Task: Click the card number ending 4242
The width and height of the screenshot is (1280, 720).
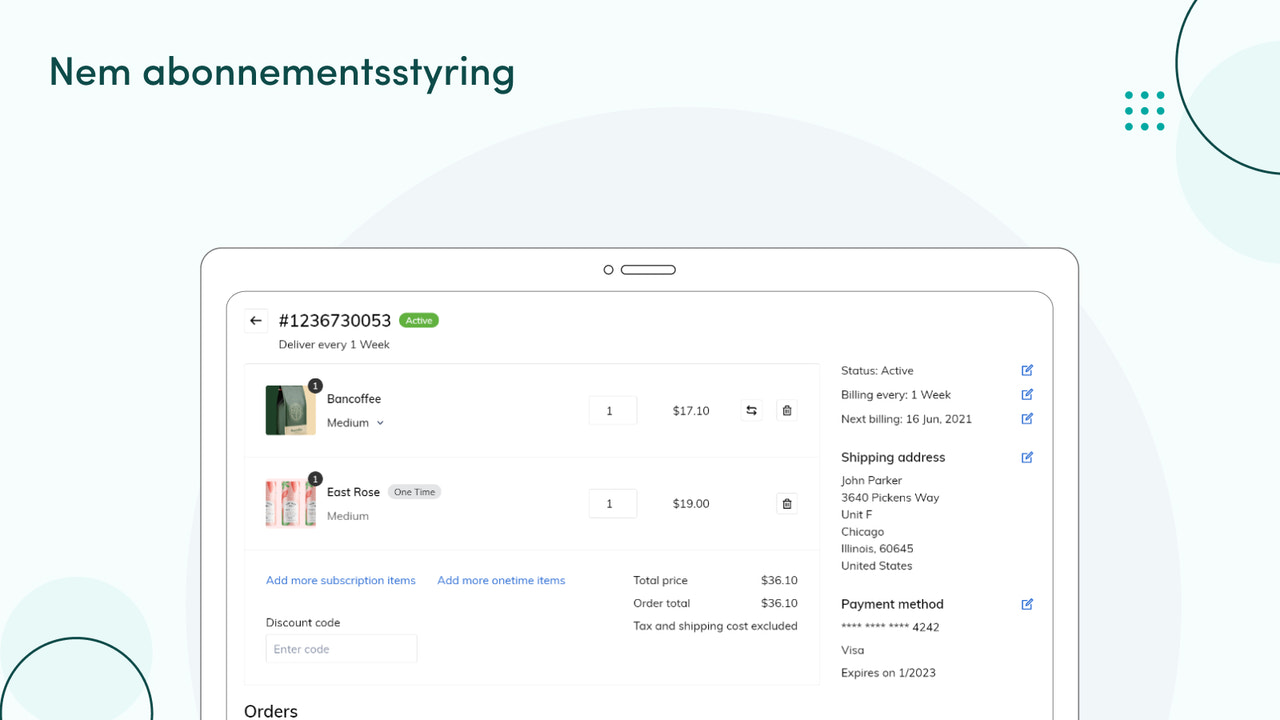Action: point(890,627)
